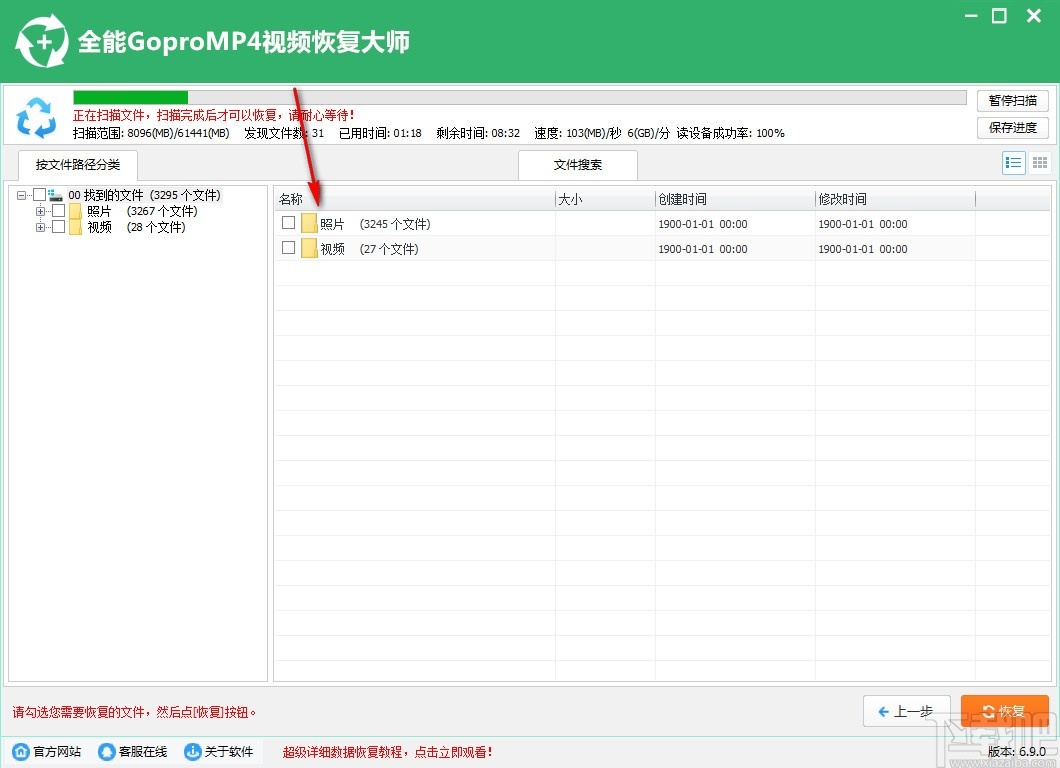The width and height of the screenshot is (1060, 768).
Task: Open the 按文件路径分类 tab
Action: (78, 165)
